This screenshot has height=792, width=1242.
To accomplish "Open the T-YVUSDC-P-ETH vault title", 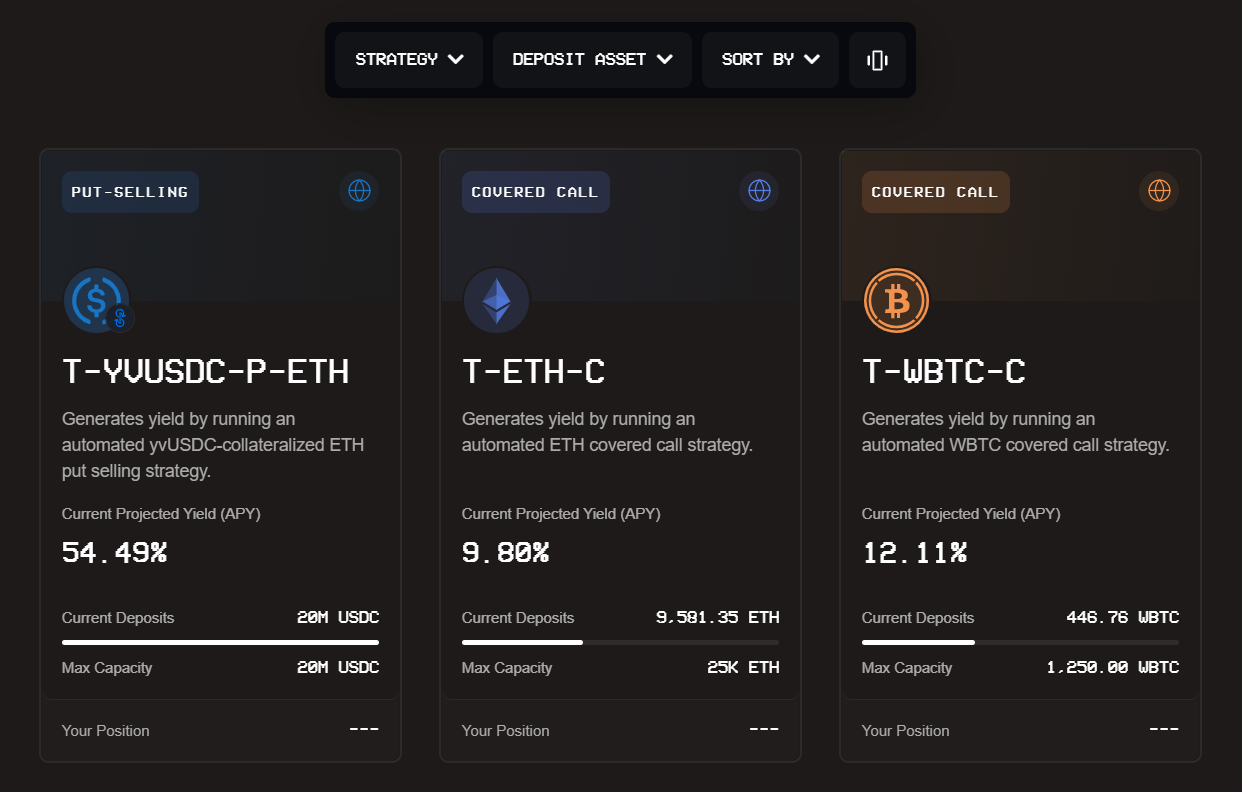I will pyautogui.click(x=206, y=372).
